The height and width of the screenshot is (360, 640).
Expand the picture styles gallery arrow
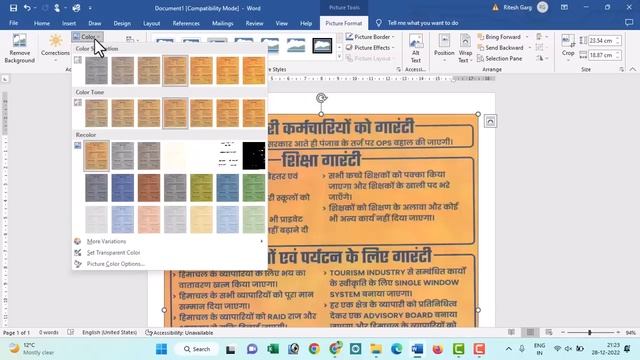pyautogui.click(x=339, y=58)
